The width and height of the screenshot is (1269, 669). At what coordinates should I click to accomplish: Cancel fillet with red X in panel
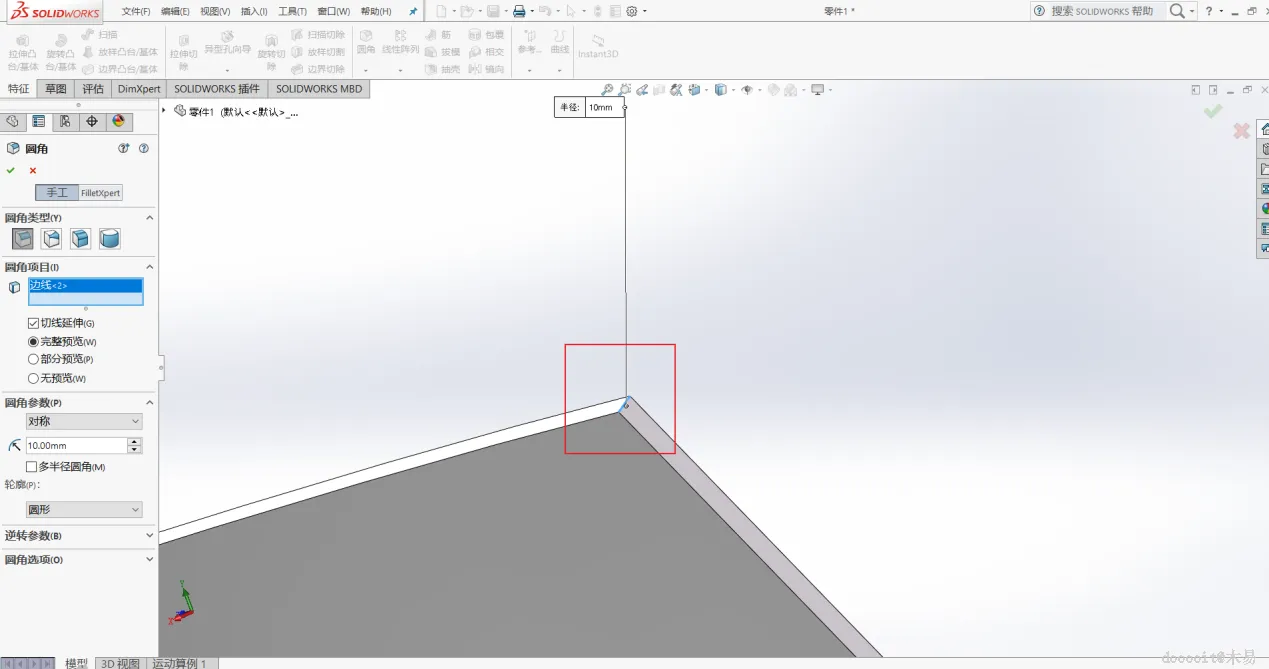click(33, 170)
